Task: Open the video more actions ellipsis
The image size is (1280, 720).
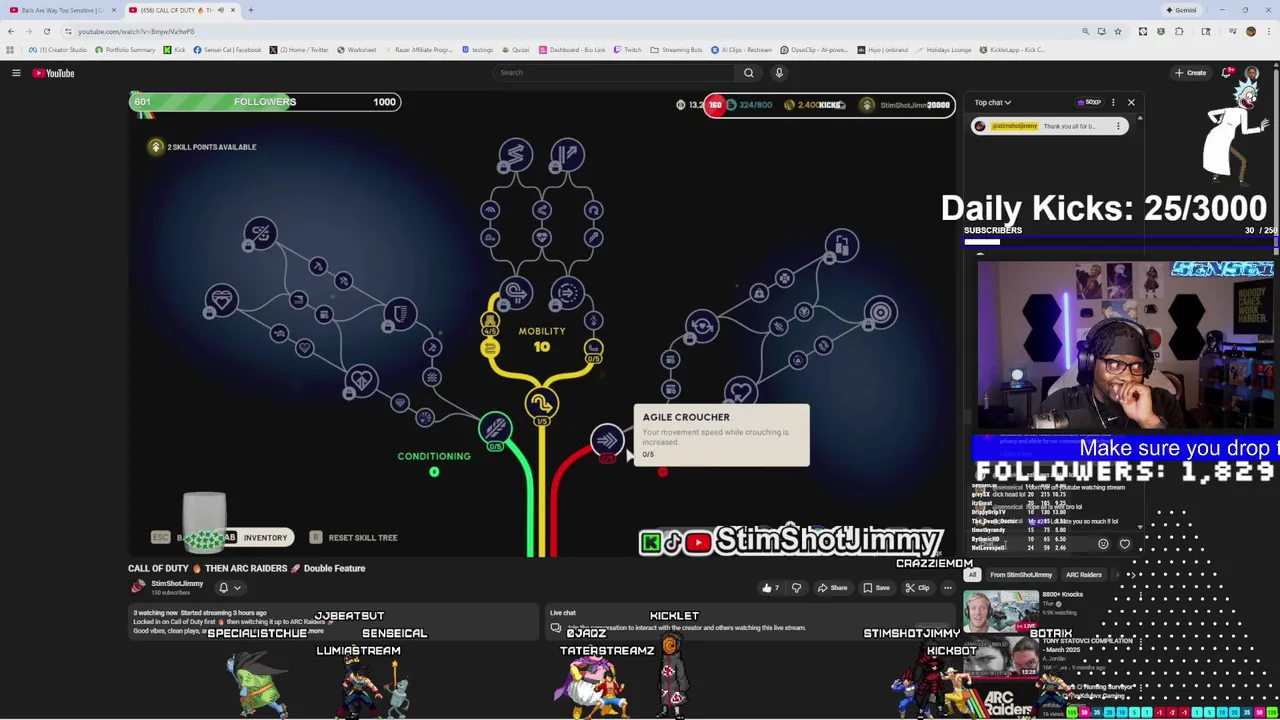Action: pos(947,588)
